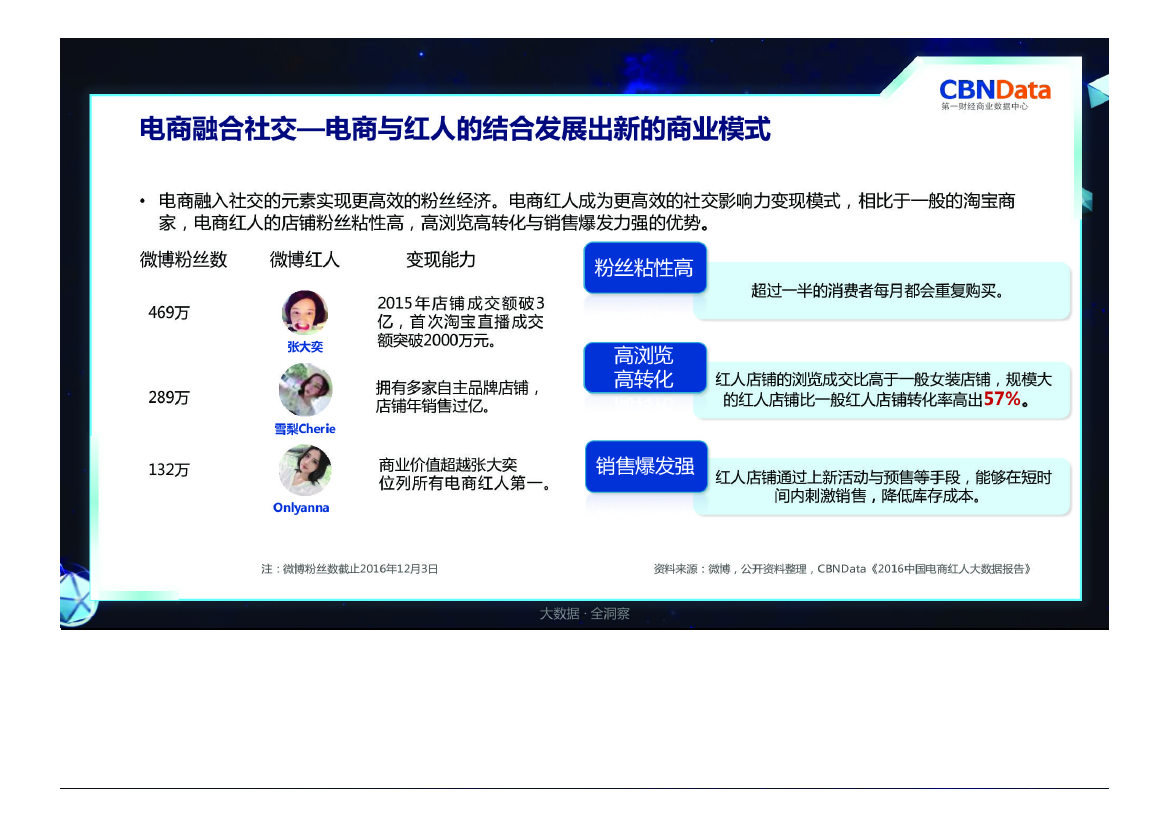This screenshot has width=1168, height=826.
Task: Select the 粉丝粘性高 blue button
Action: click(x=644, y=267)
